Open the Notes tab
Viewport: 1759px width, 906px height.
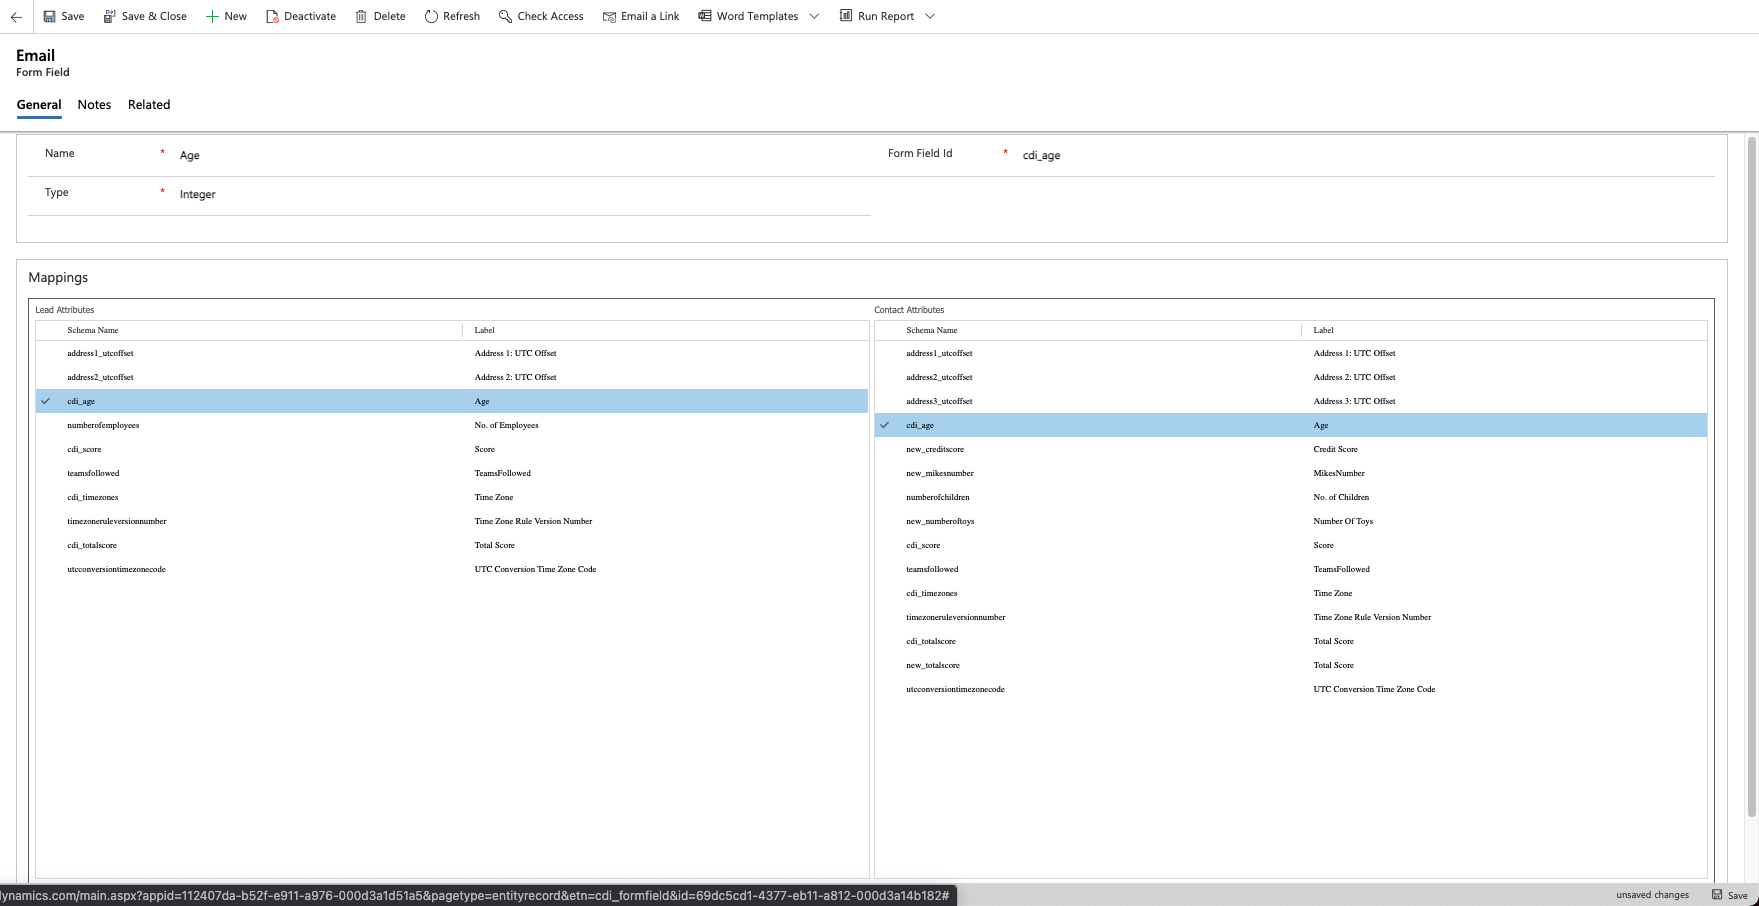coord(94,105)
